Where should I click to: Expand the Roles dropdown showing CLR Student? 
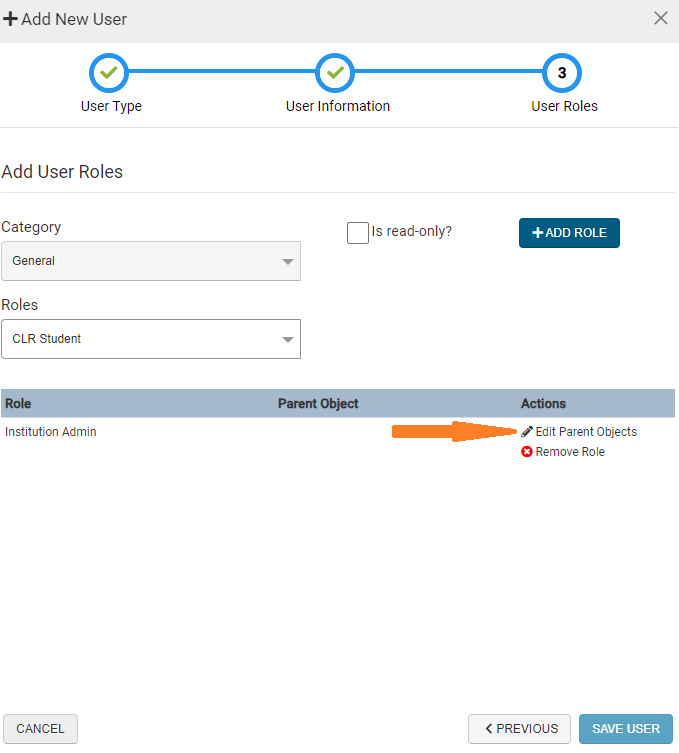pos(151,339)
